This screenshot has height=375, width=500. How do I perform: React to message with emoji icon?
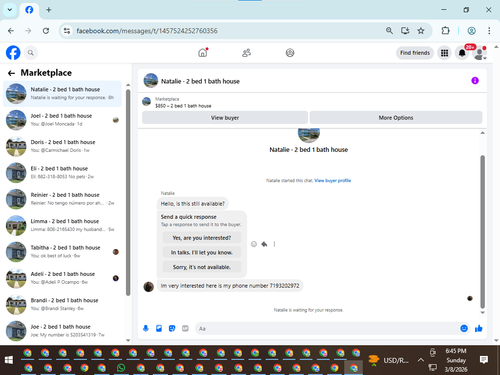(x=254, y=244)
